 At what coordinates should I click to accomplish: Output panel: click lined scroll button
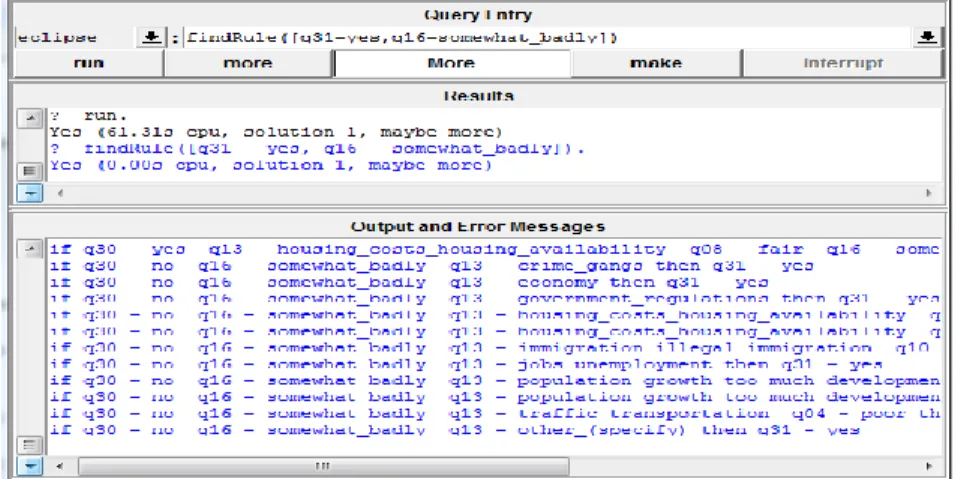pos(29,445)
